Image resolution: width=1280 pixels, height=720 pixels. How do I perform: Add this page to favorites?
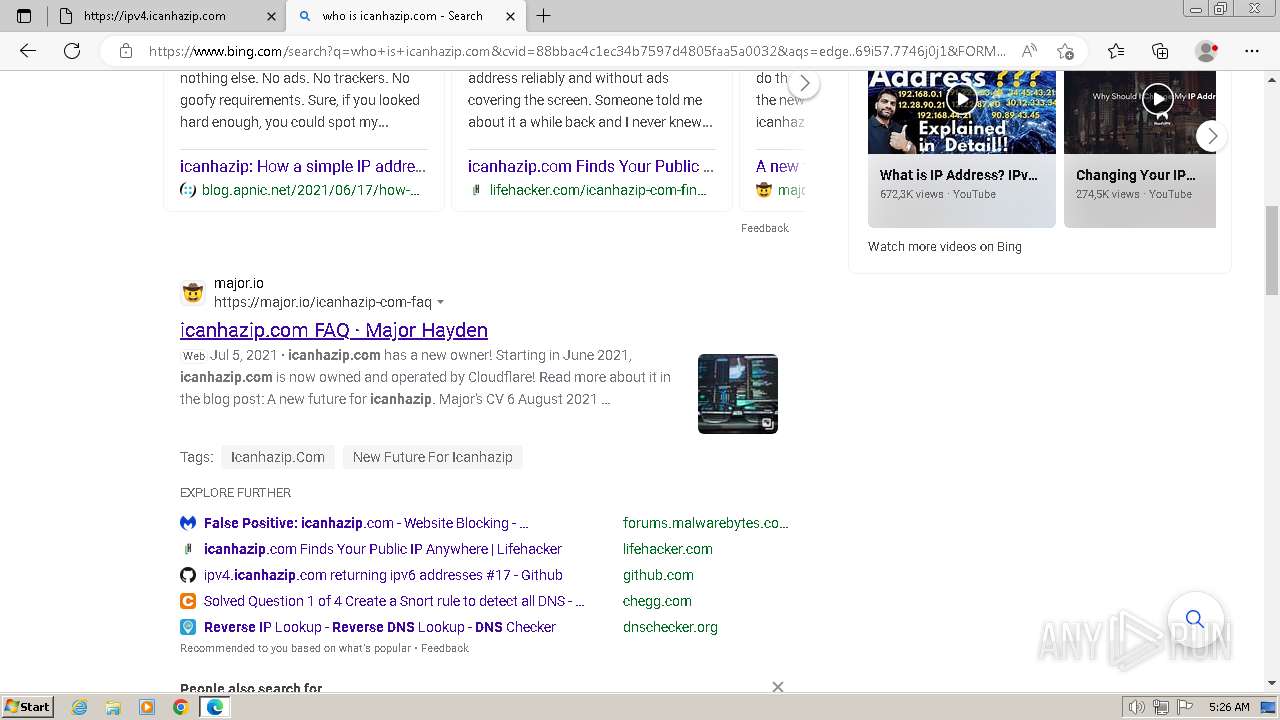1065,51
